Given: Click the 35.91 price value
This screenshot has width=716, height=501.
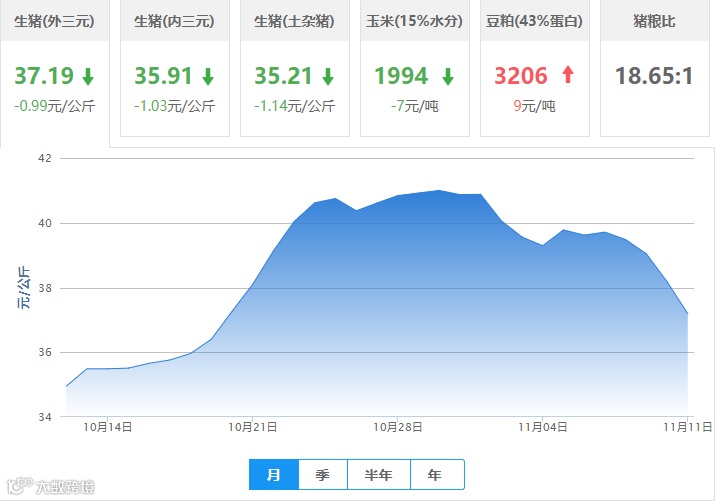Looking at the screenshot, I should pyautogui.click(x=163, y=76).
